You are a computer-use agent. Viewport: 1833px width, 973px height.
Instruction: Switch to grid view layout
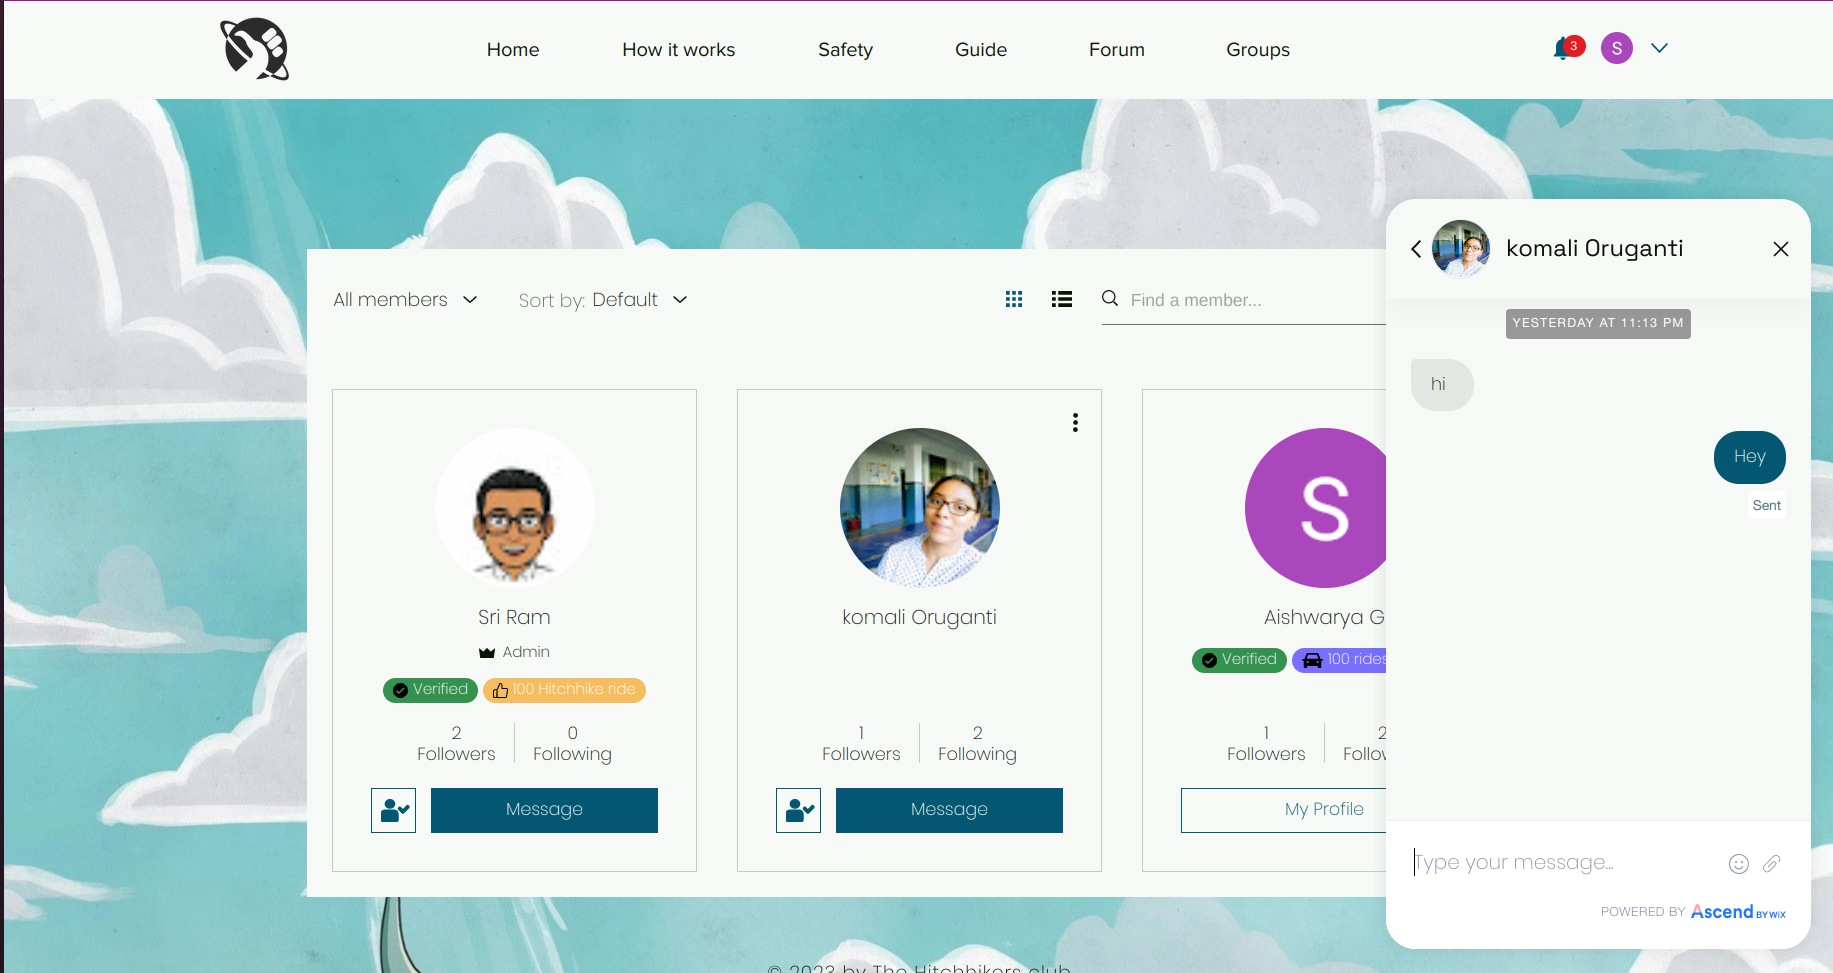1014,299
